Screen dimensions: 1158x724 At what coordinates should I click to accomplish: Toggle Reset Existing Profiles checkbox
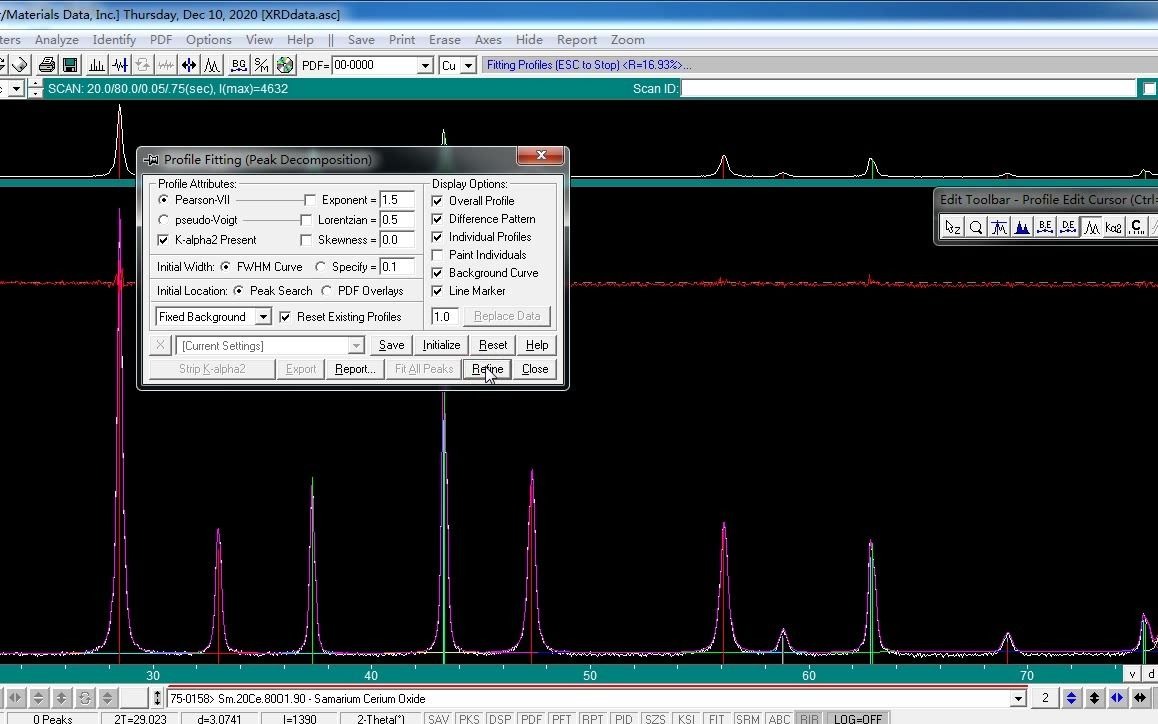tap(285, 317)
